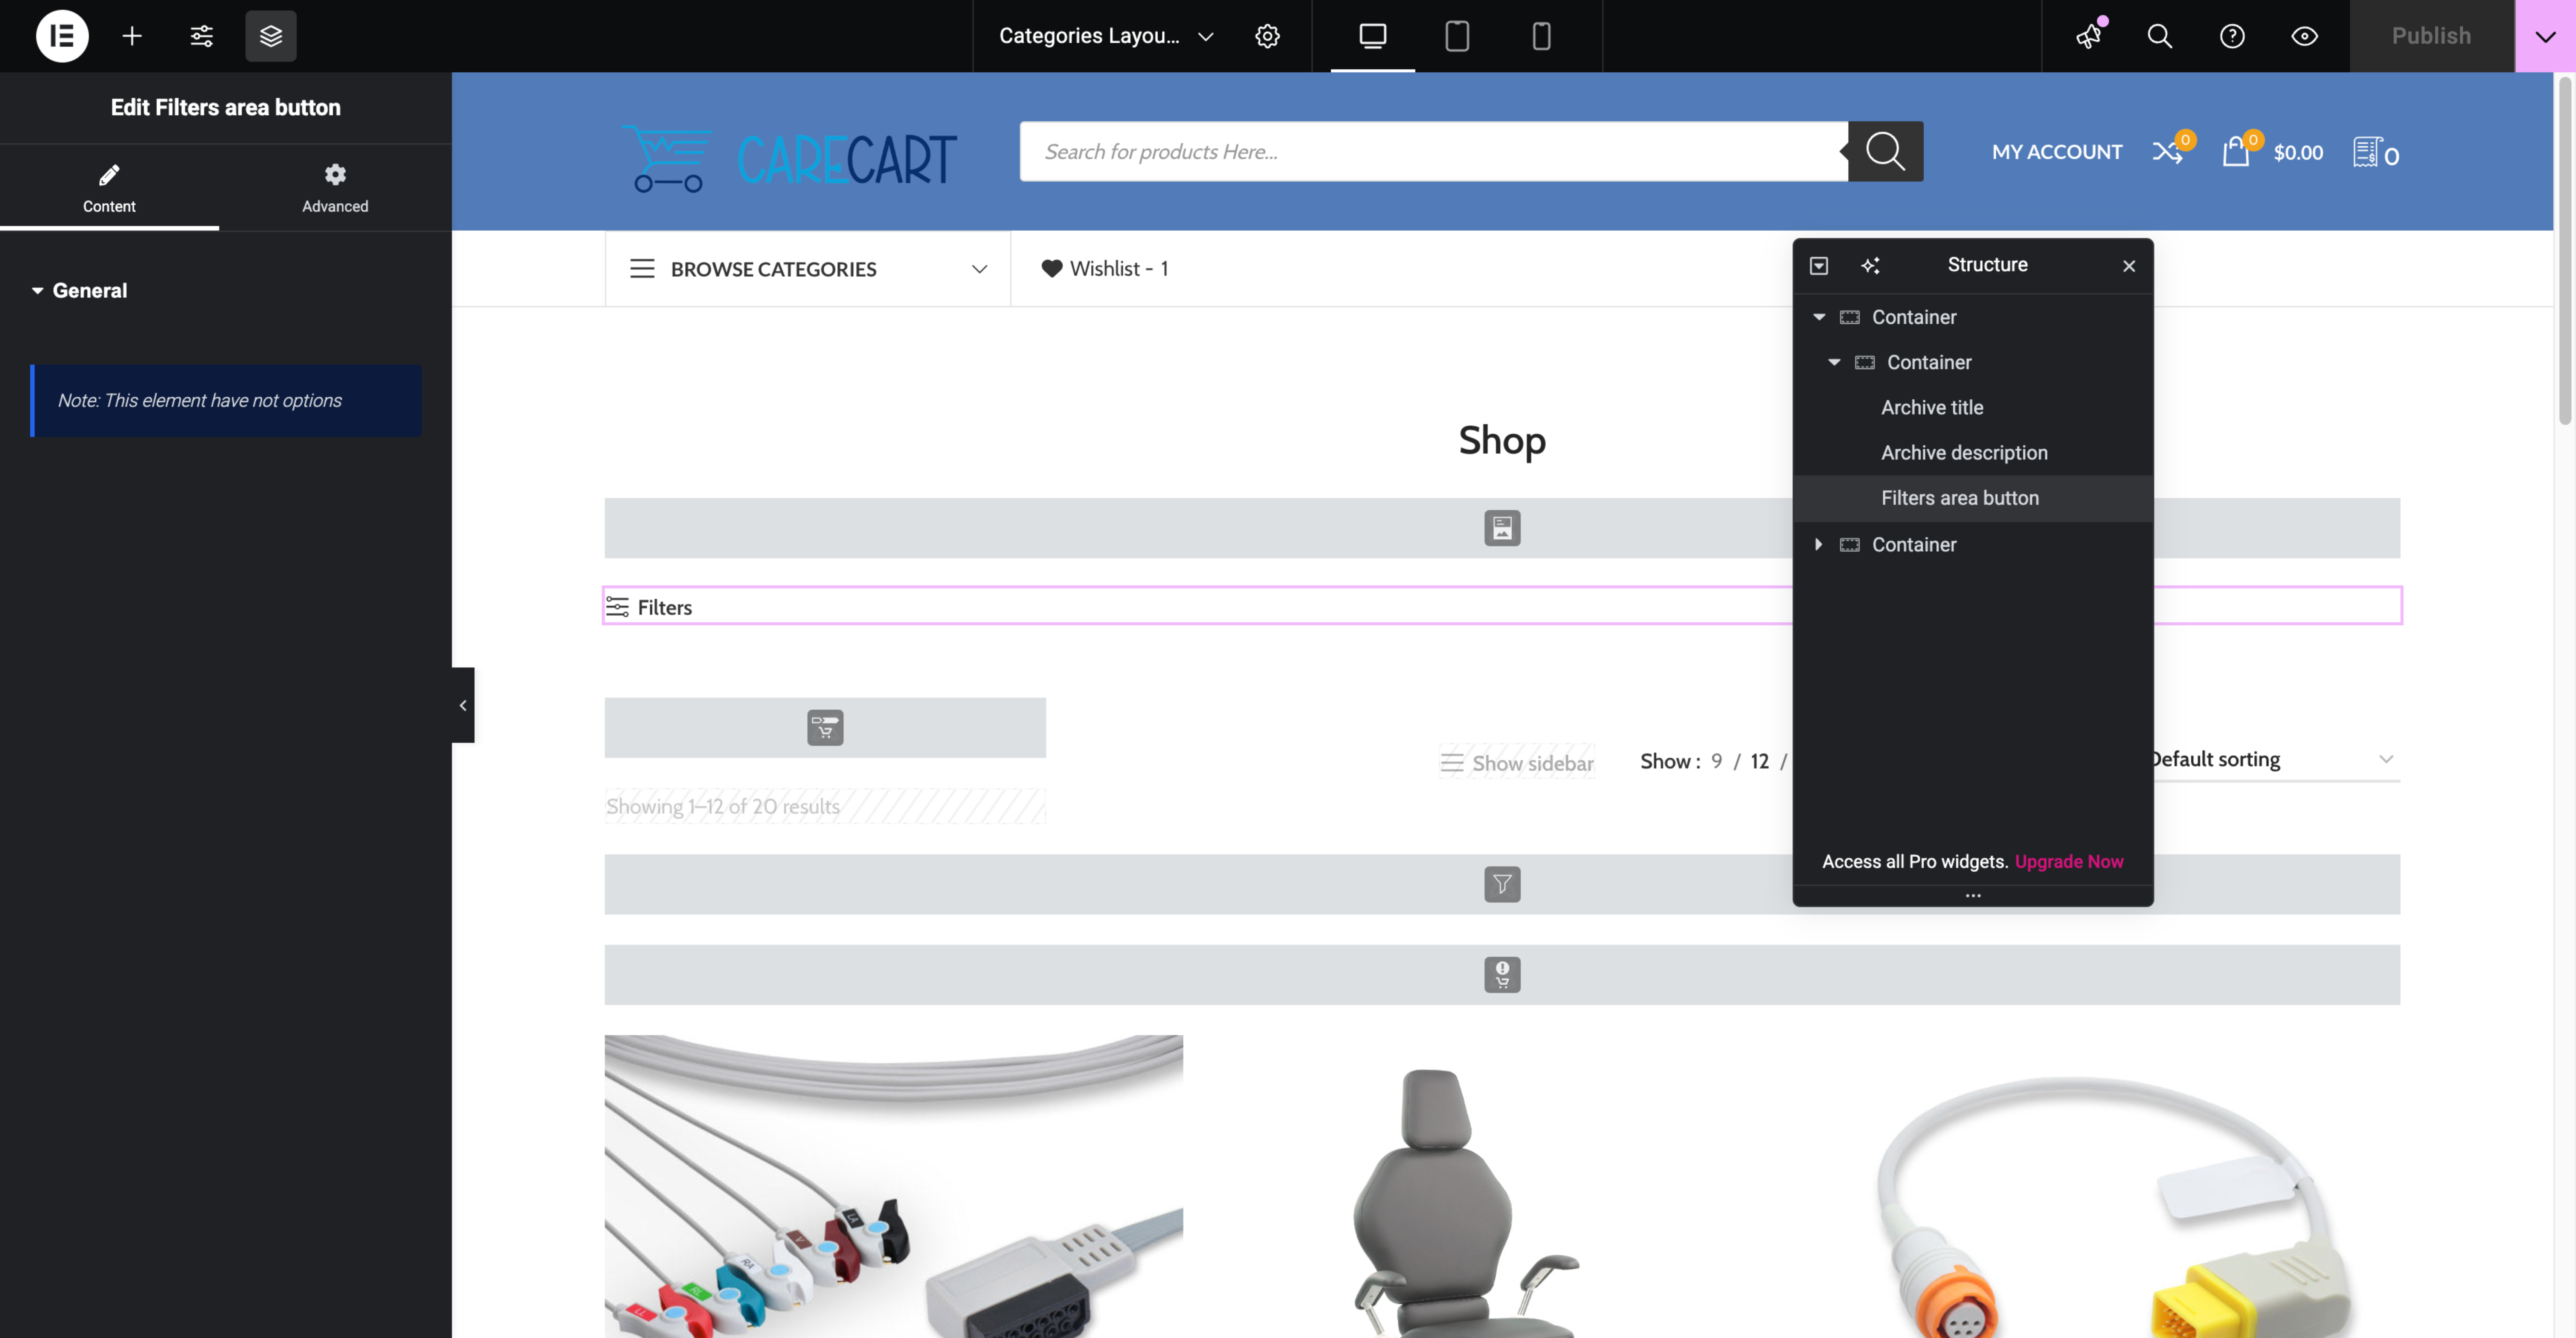
Task: Click the Add Element plus icon
Action: pyautogui.click(x=132, y=36)
